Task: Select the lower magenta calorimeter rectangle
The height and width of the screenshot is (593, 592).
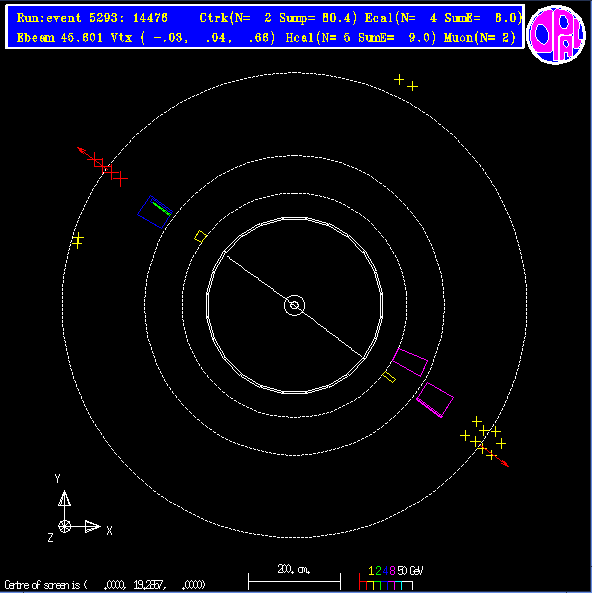Action: 435,400
